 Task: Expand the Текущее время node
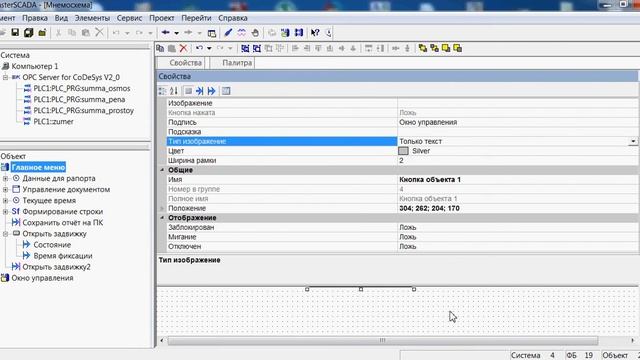point(5,200)
